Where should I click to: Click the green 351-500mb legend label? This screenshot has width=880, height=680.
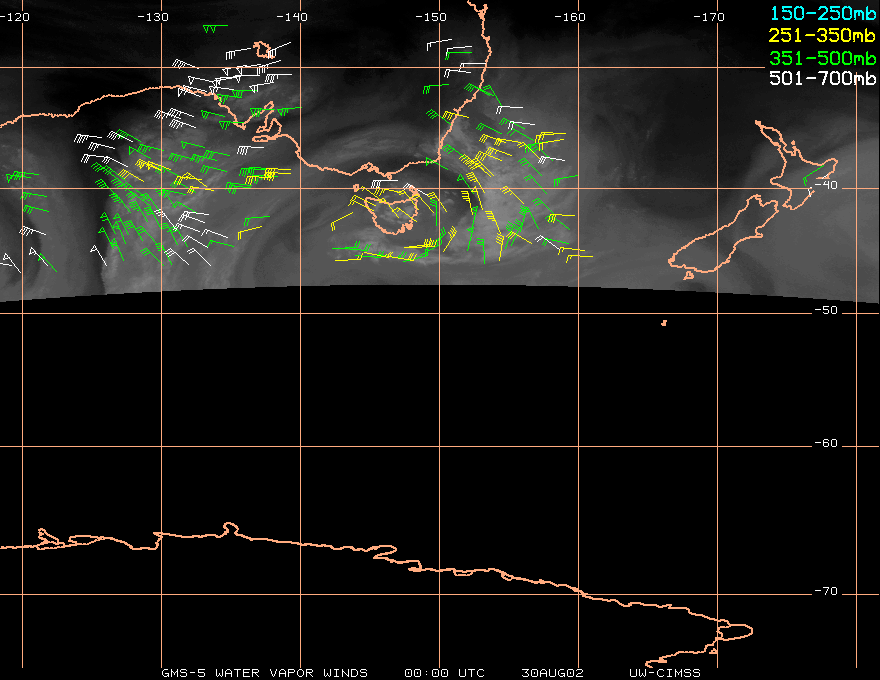tap(823, 58)
